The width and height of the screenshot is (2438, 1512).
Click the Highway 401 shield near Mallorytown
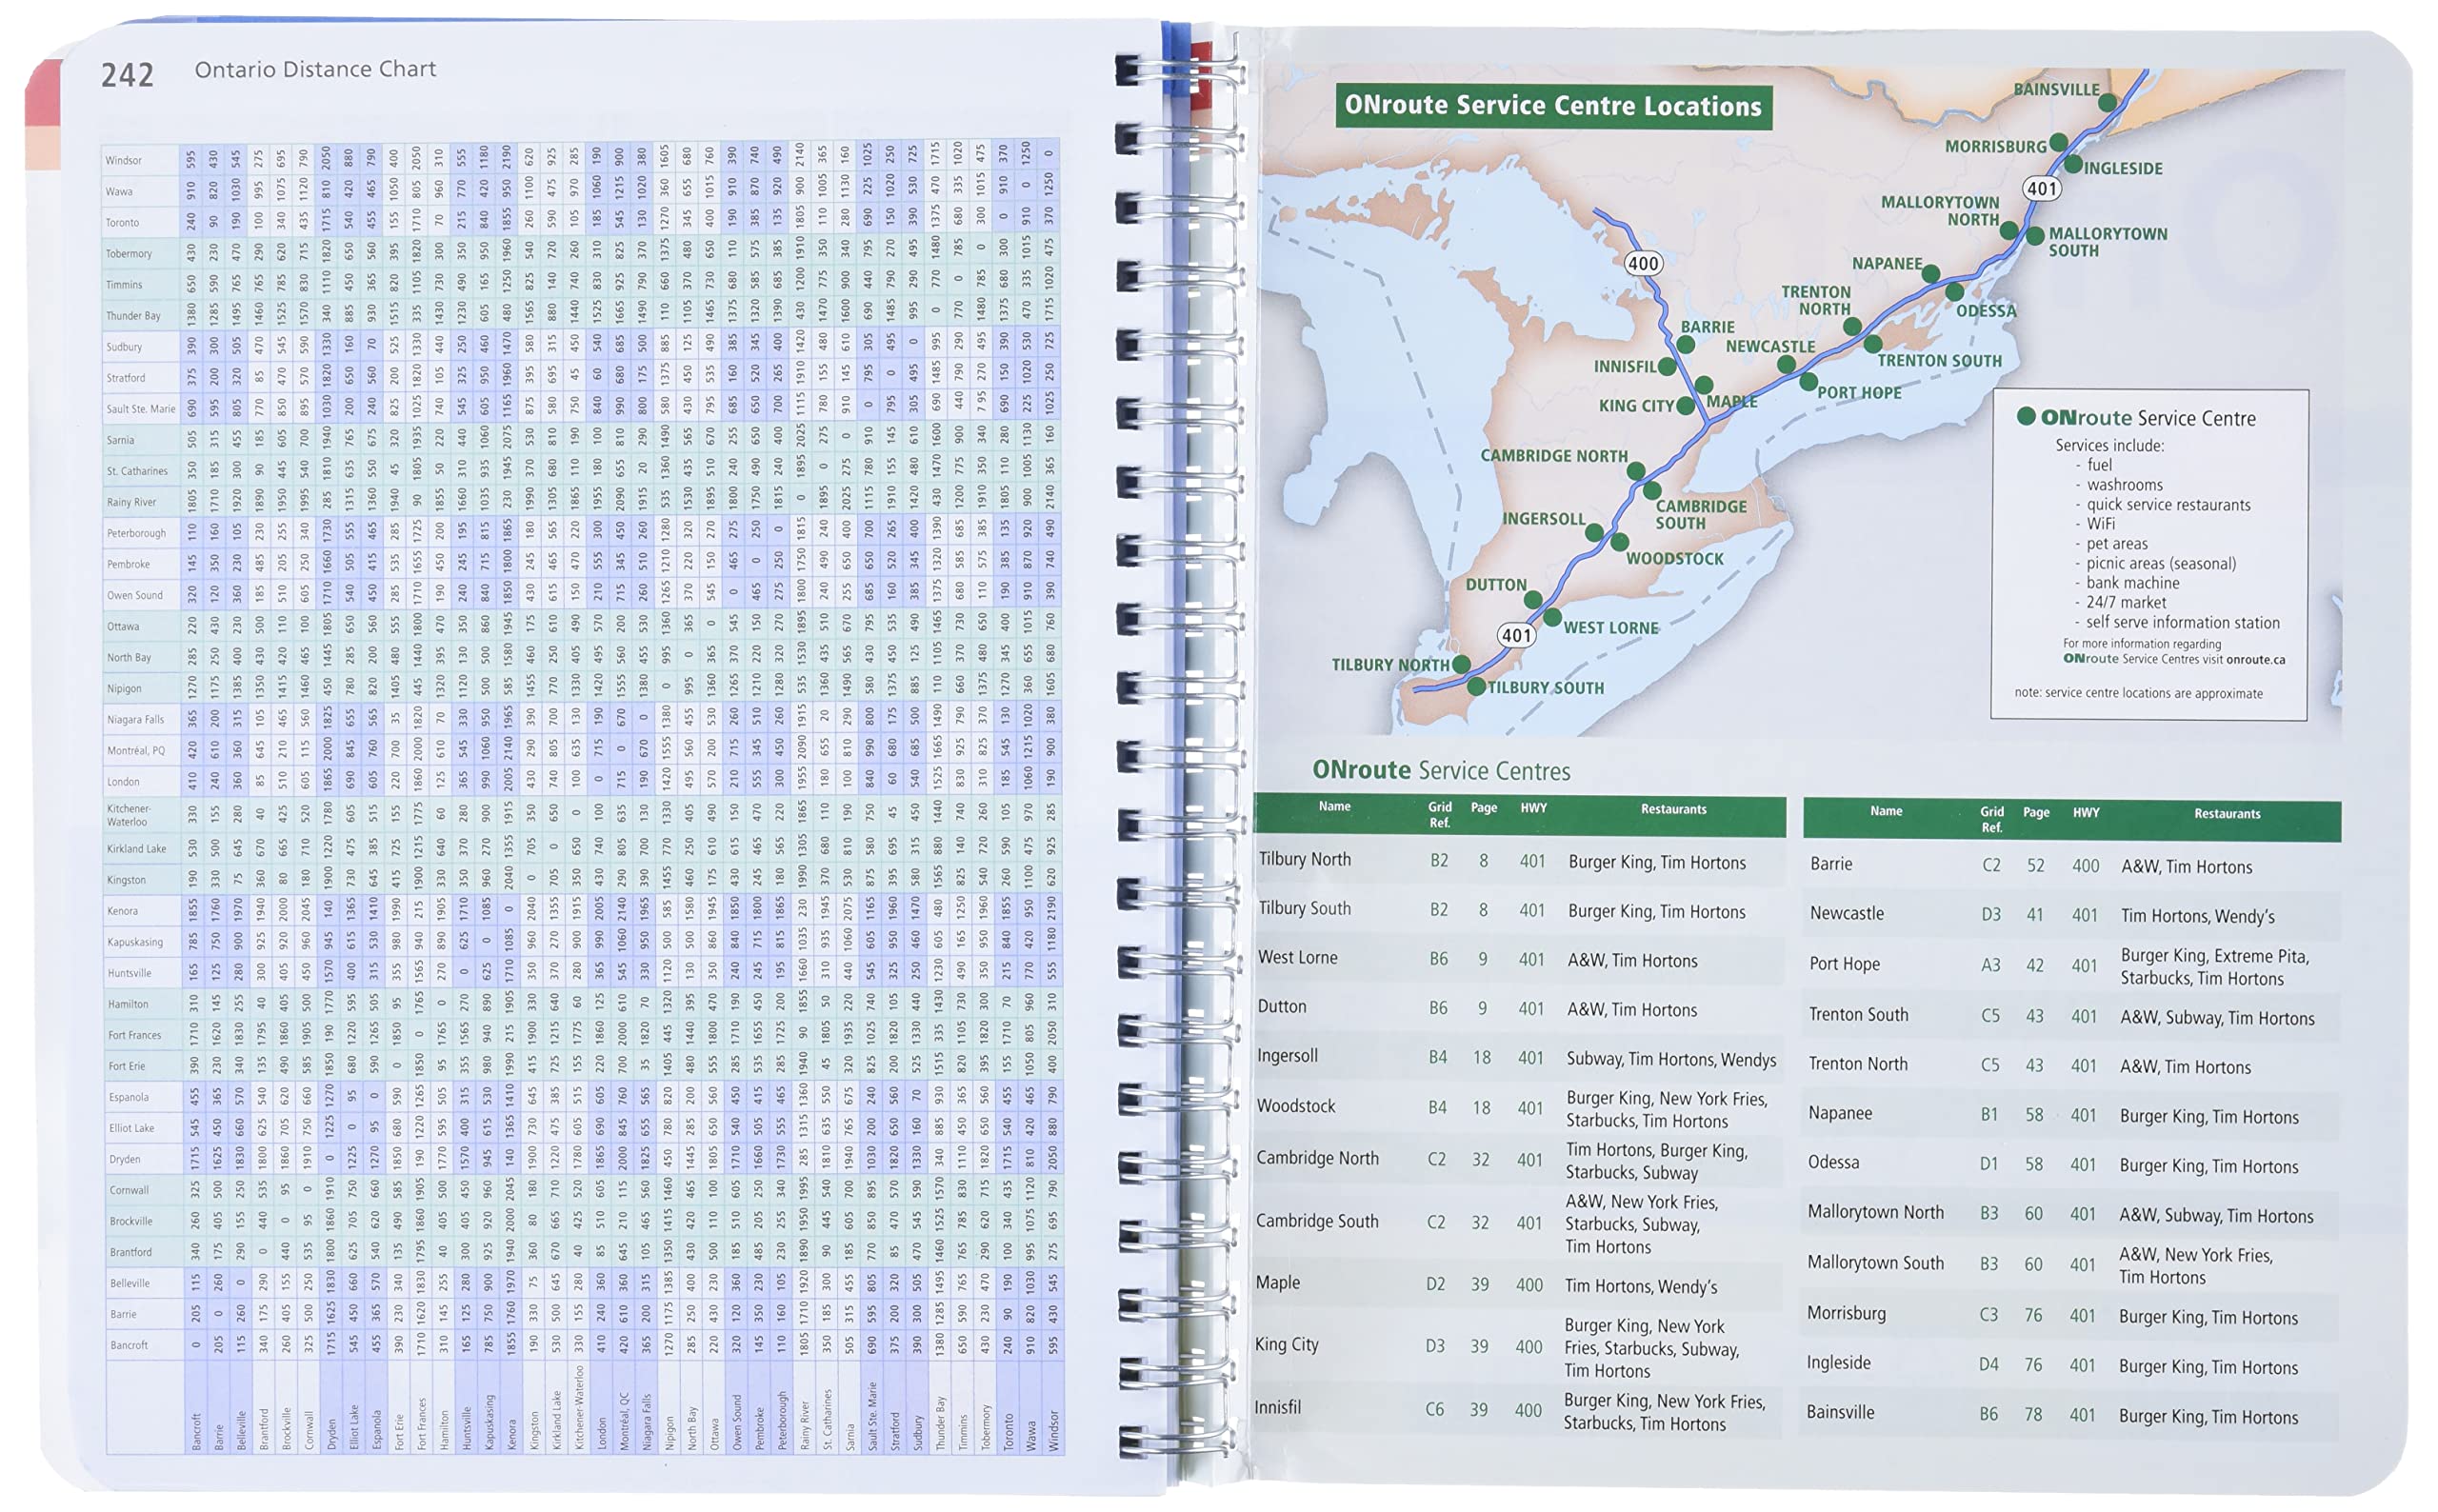click(x=2041, y=188)
